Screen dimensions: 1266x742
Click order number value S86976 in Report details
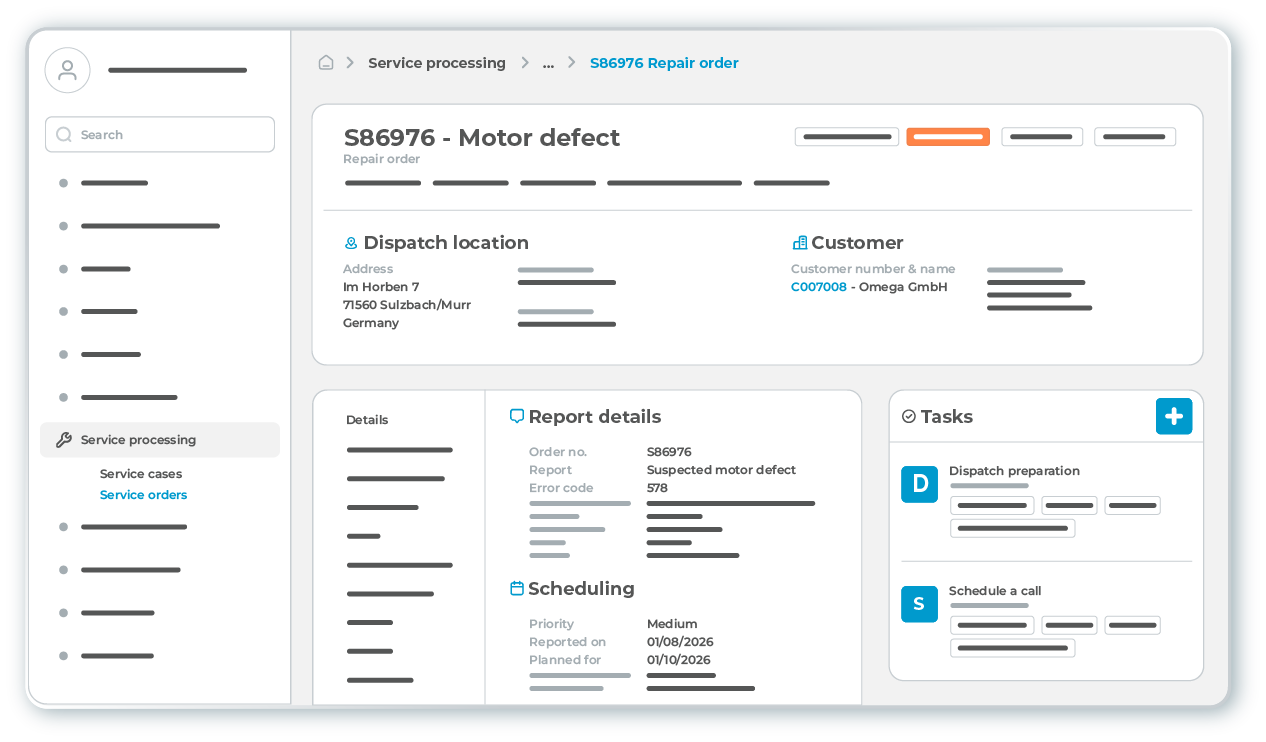coord(669,452)
